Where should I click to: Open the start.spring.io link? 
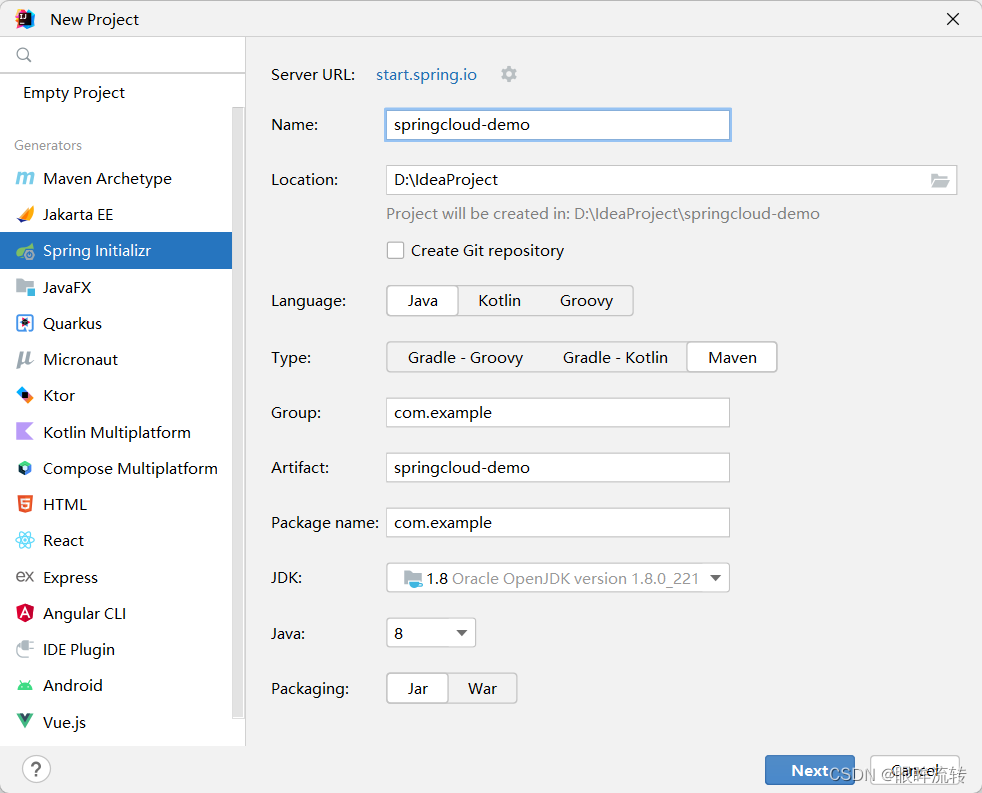point(426,75)
